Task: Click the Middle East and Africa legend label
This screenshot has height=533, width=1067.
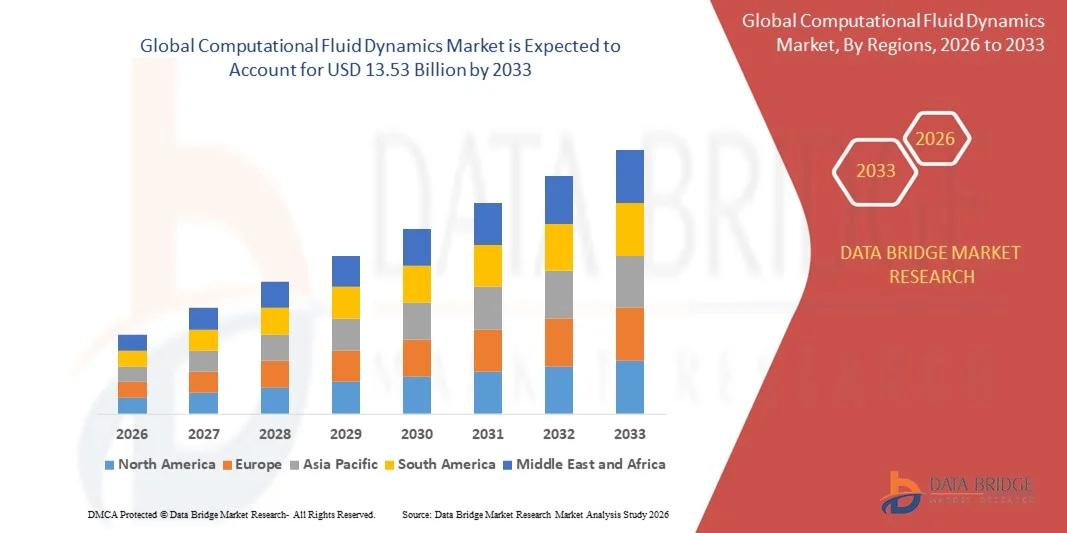Action: point(590,464)
